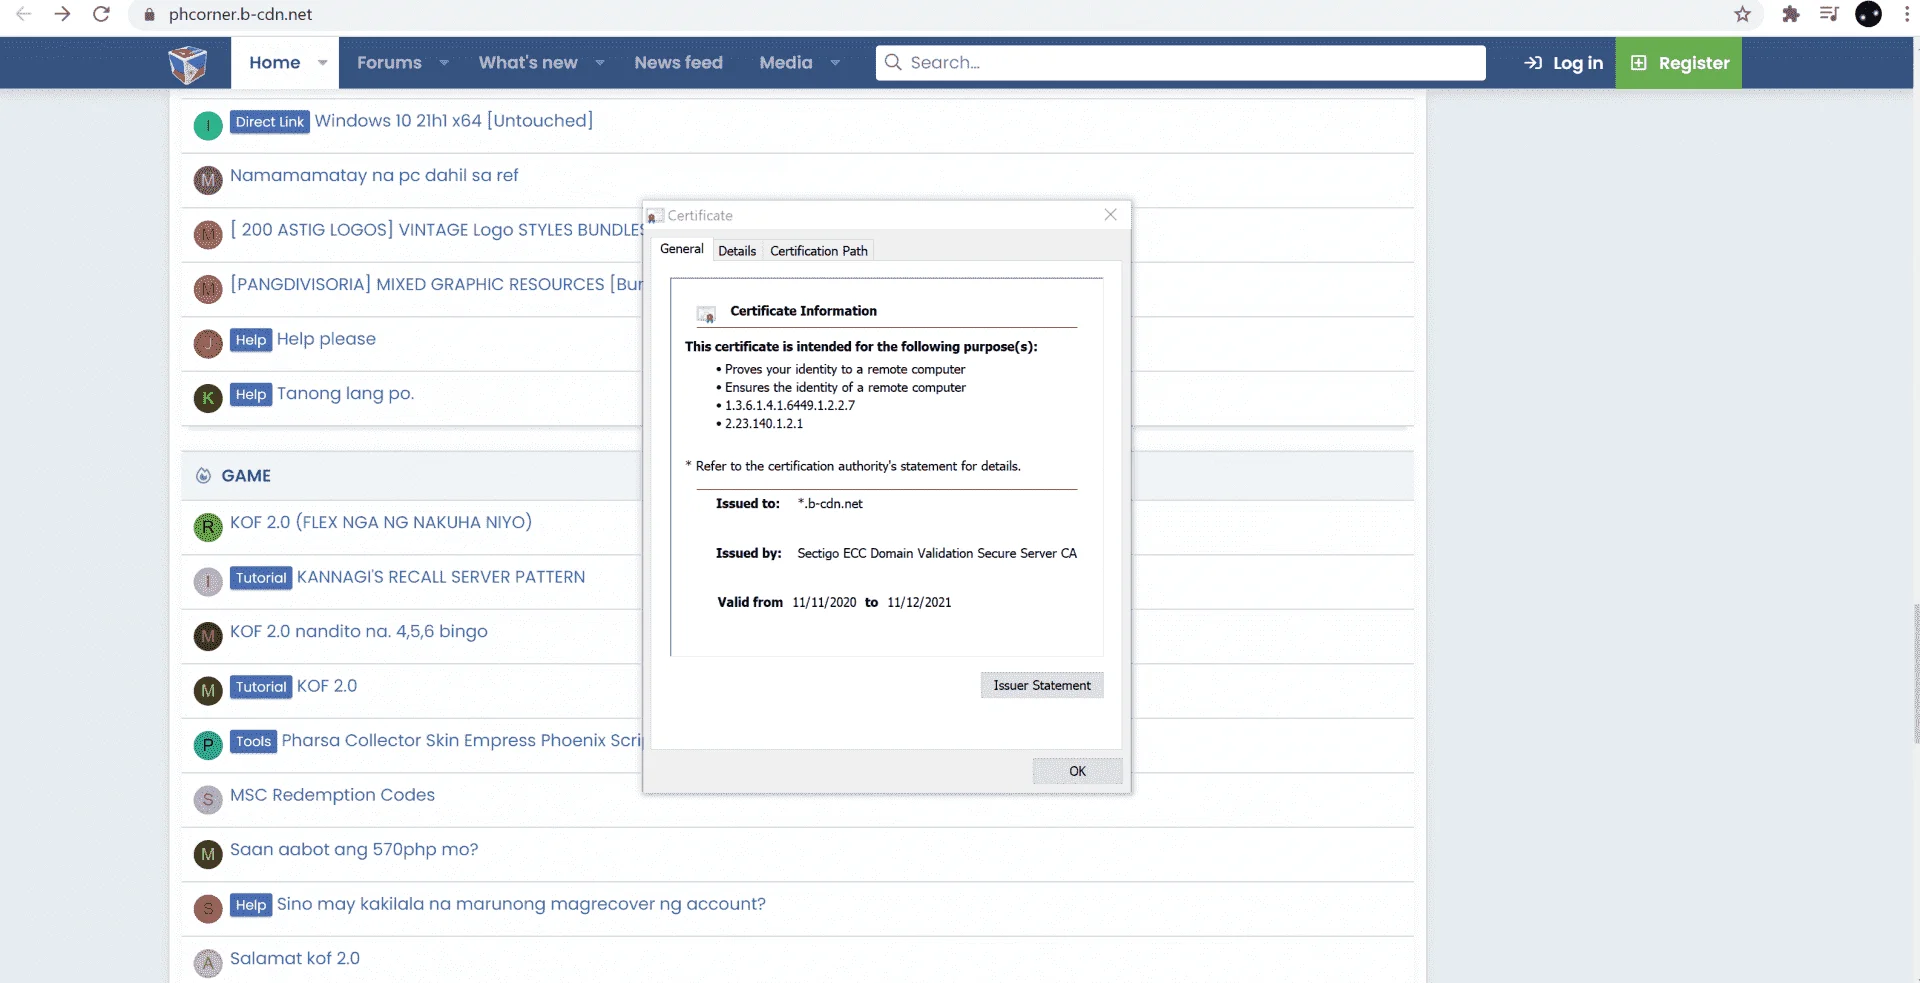The image size is (1920, 983).
Task: Select the Sectigo ECC issuer name text
Action: [x=937, y=554]
